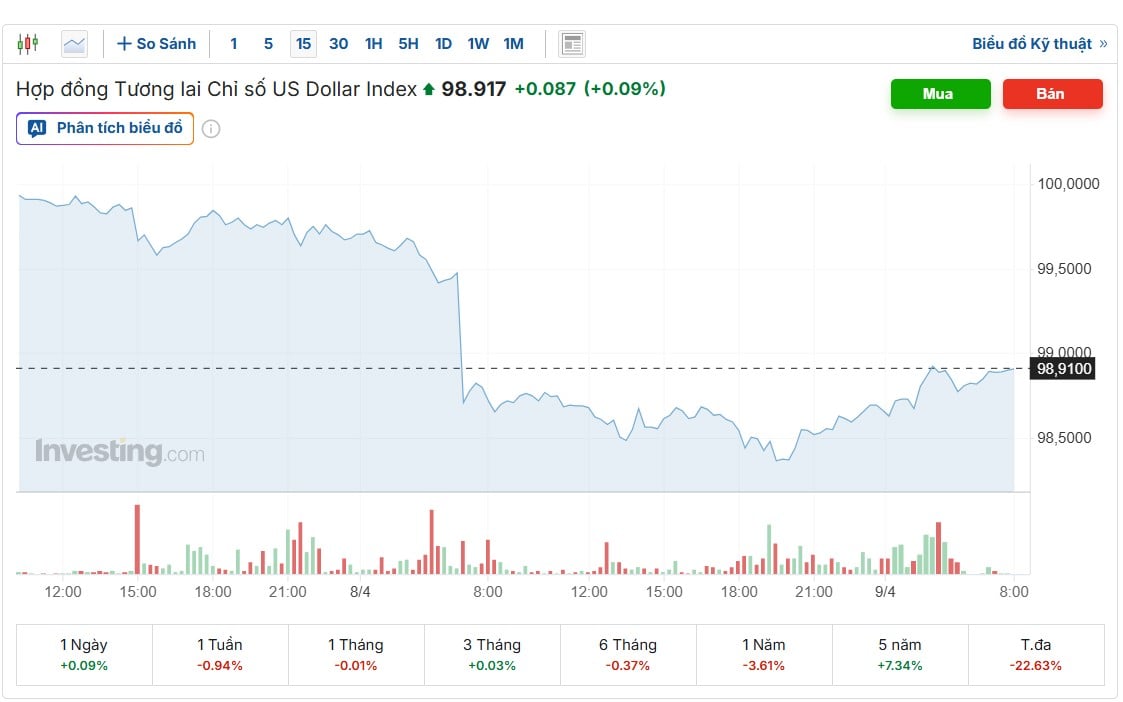The width and height of the screenshot is (1123, 702).
Task: Click the So Sánh compare plus icon
Action: click(x=125, y=43)
